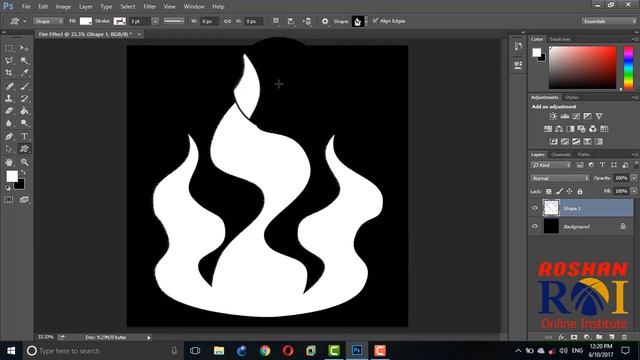Screen dimensions: 640x360
Task: Open the Opacity slider dropdown
Action: click(634, 178)
